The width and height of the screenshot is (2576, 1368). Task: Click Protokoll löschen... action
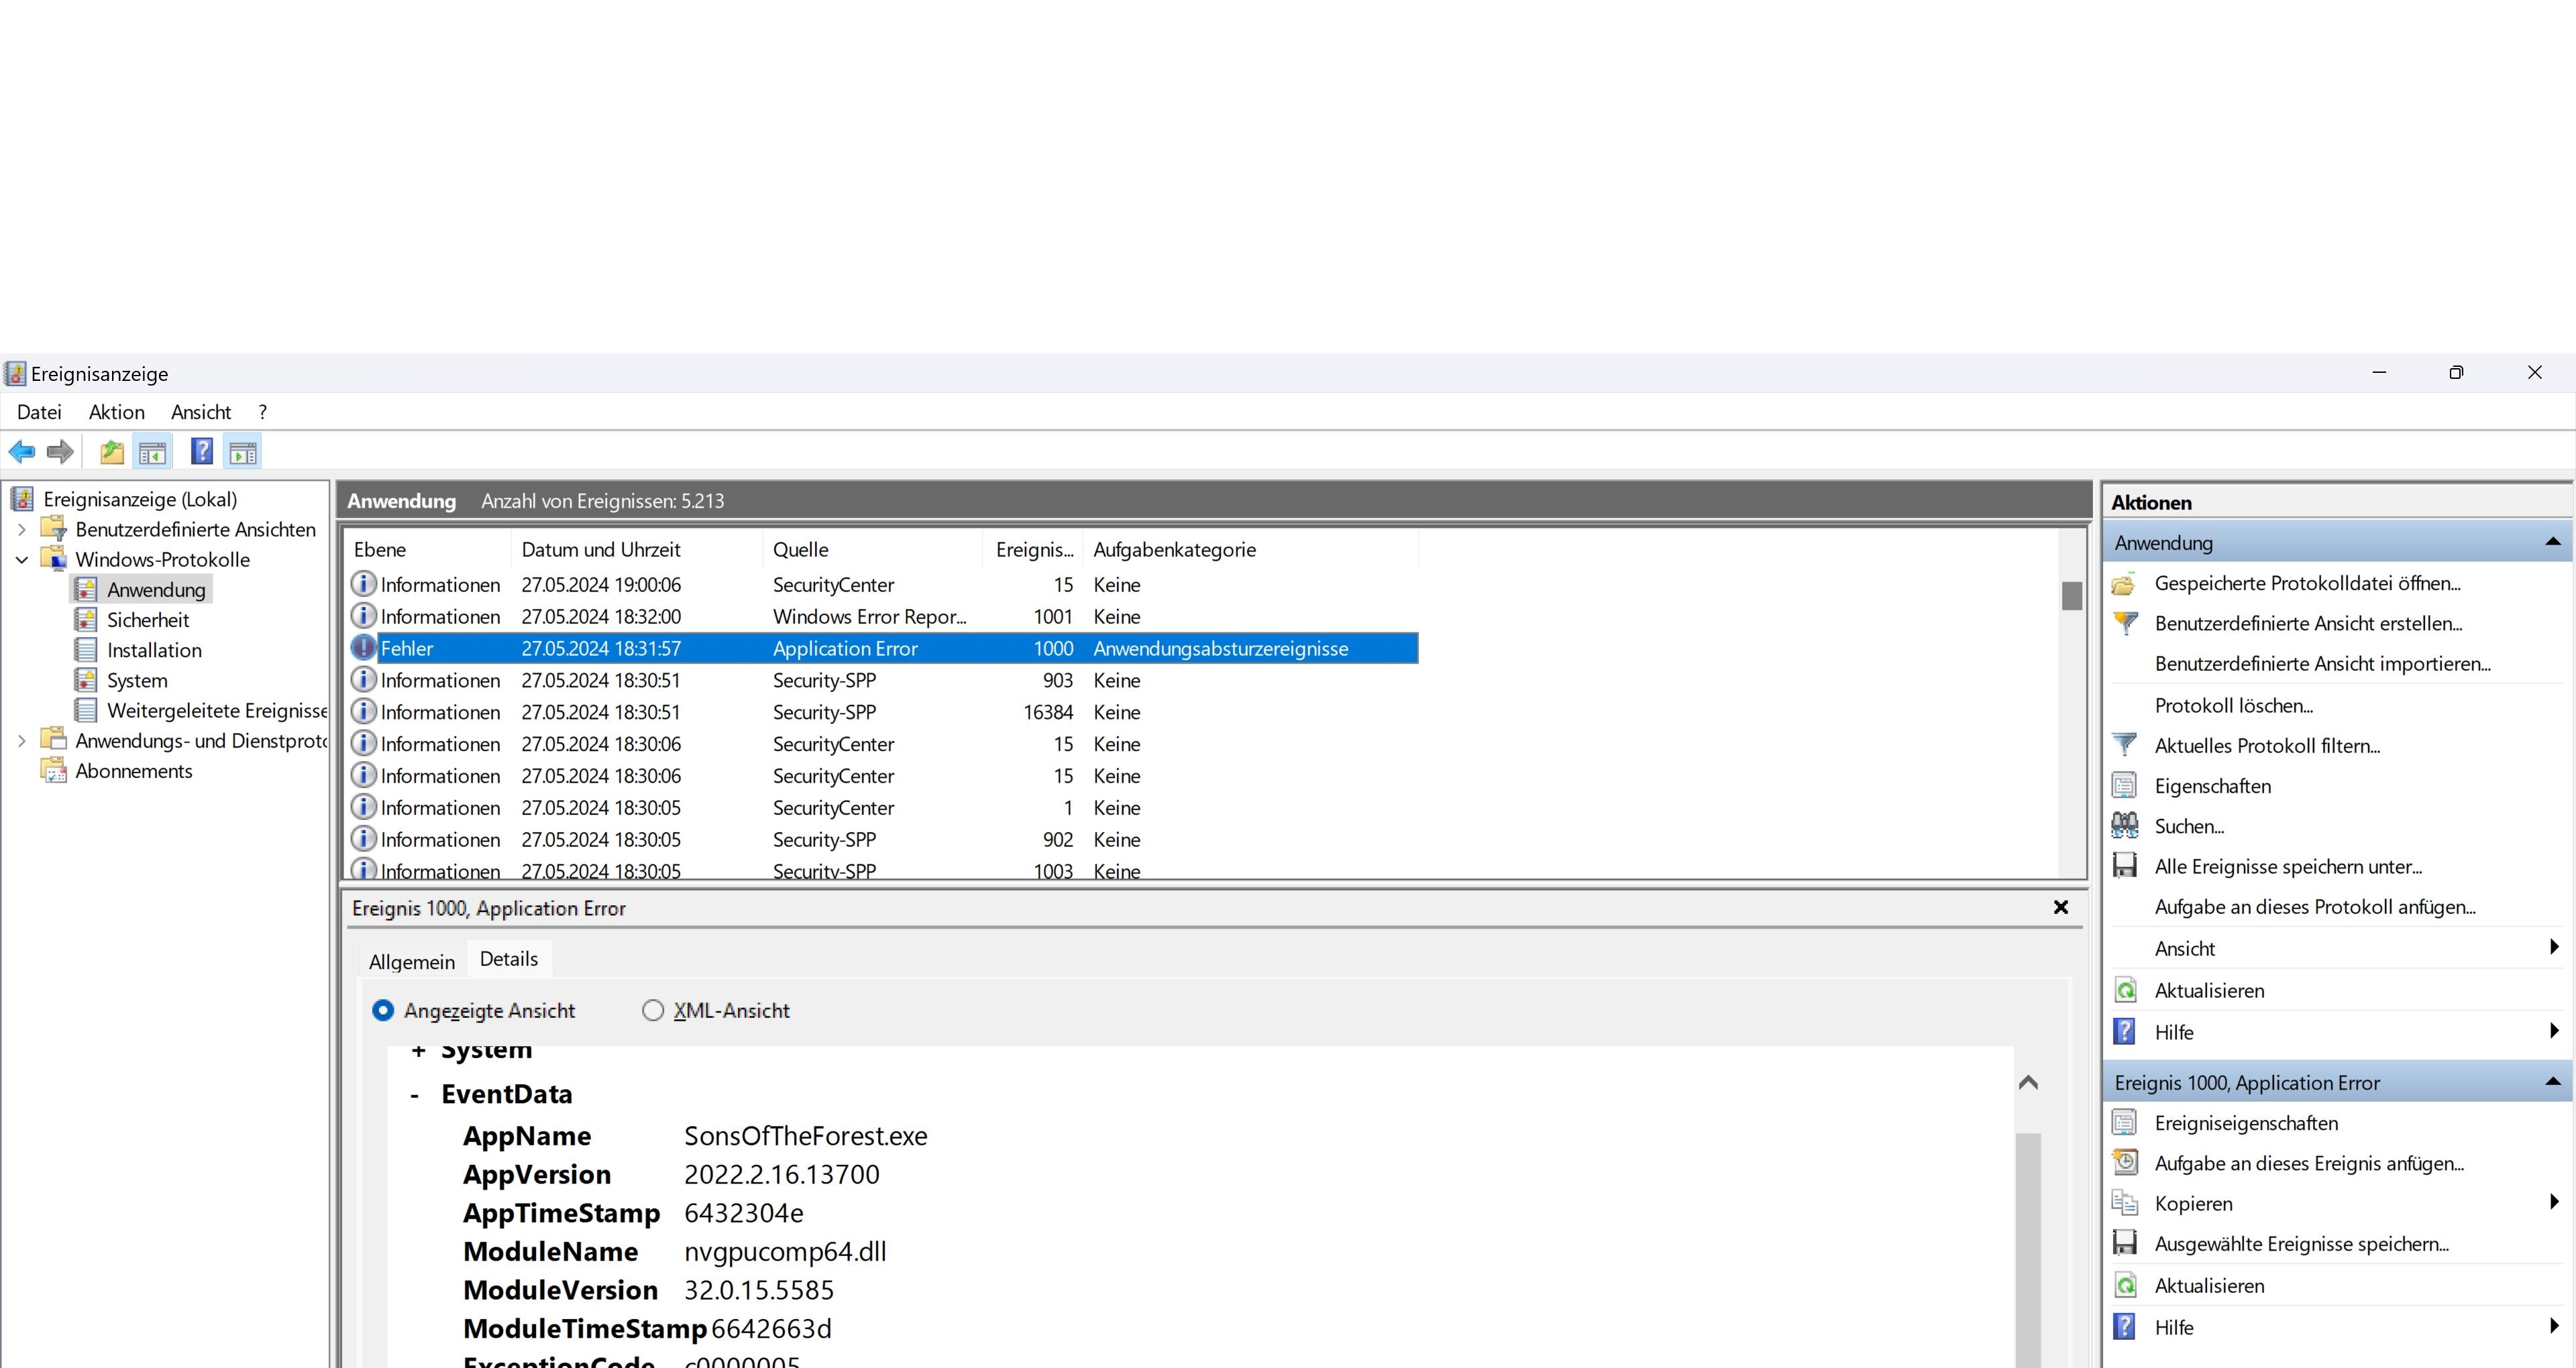point(2233,705)
